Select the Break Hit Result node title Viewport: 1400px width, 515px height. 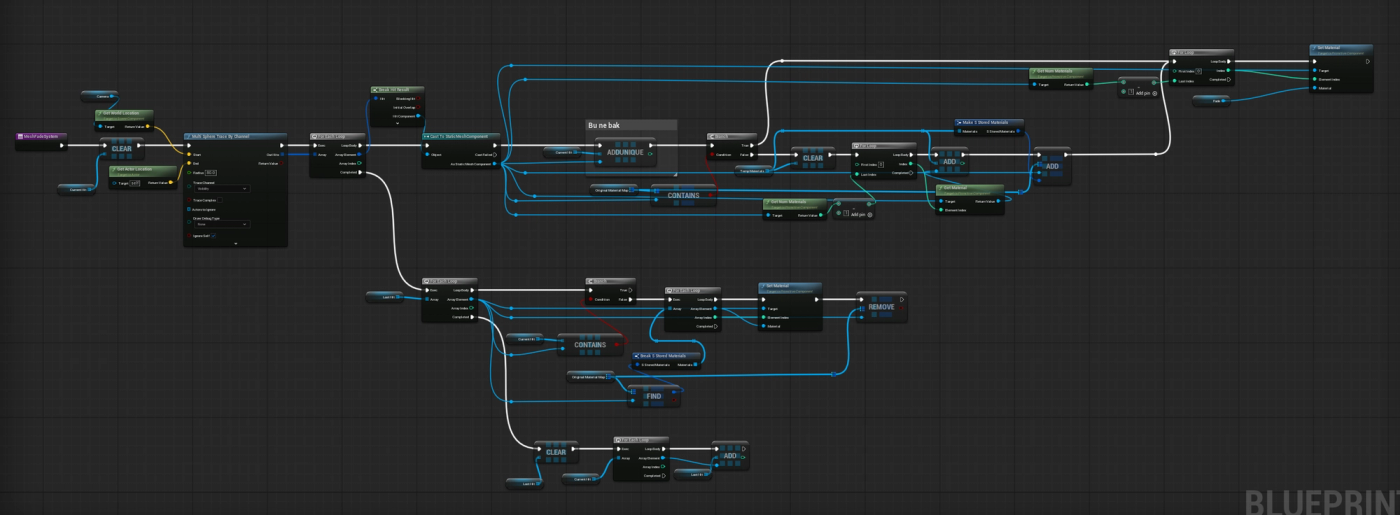click(x=397, y=90)
